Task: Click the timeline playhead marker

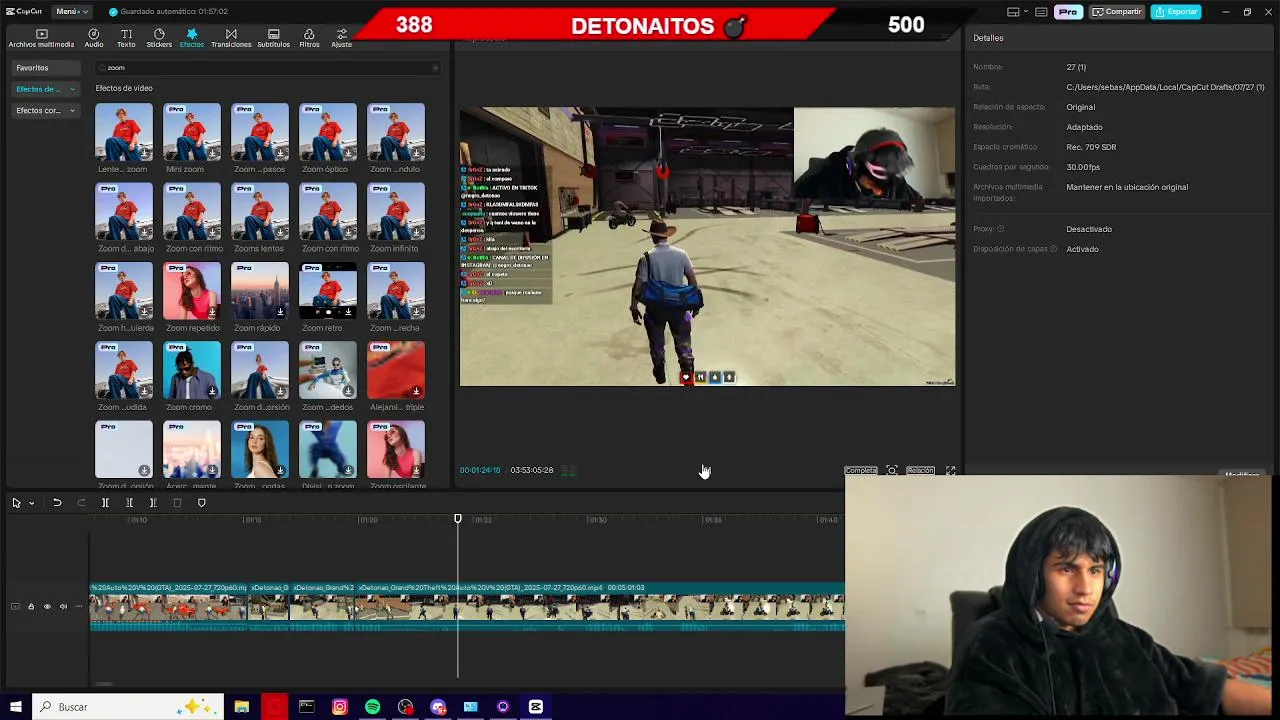Action: click(x=458, y=519)
